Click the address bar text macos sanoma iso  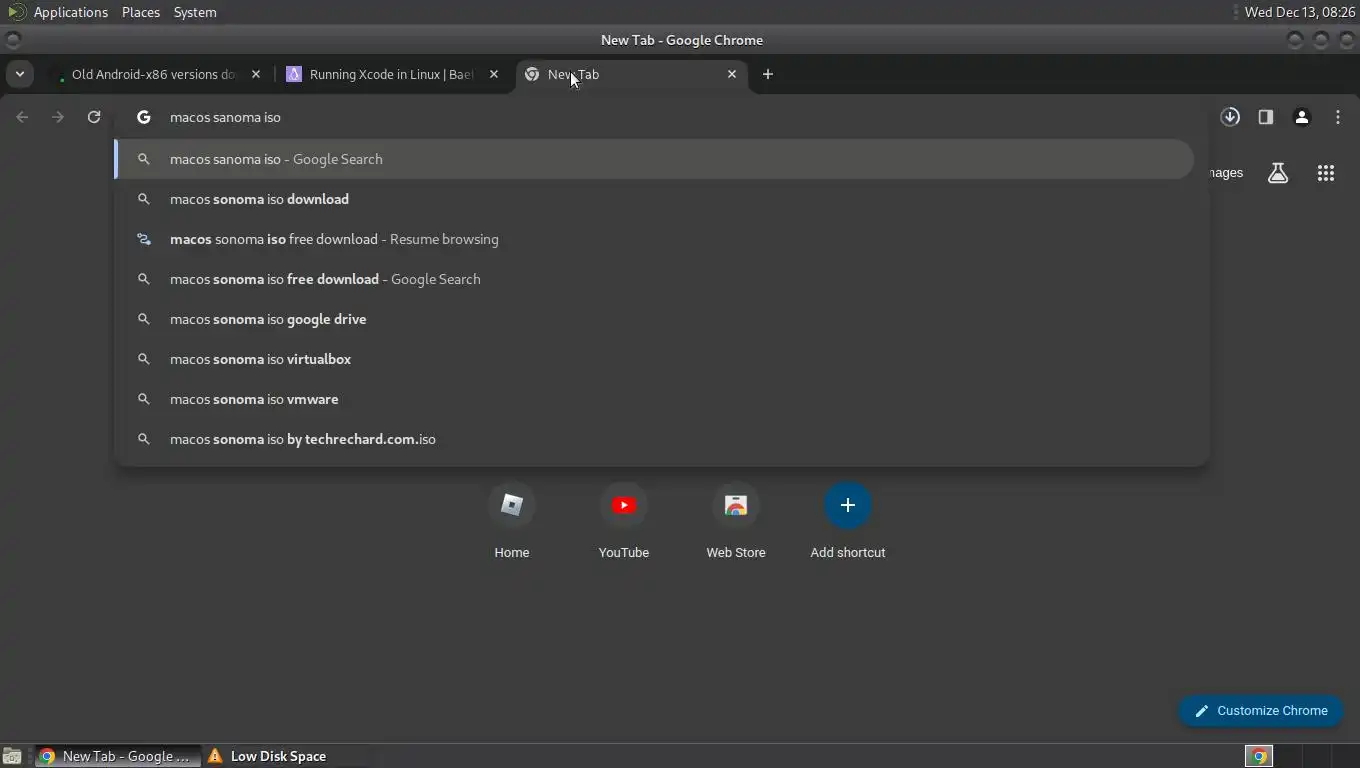(x=225, y=117)
